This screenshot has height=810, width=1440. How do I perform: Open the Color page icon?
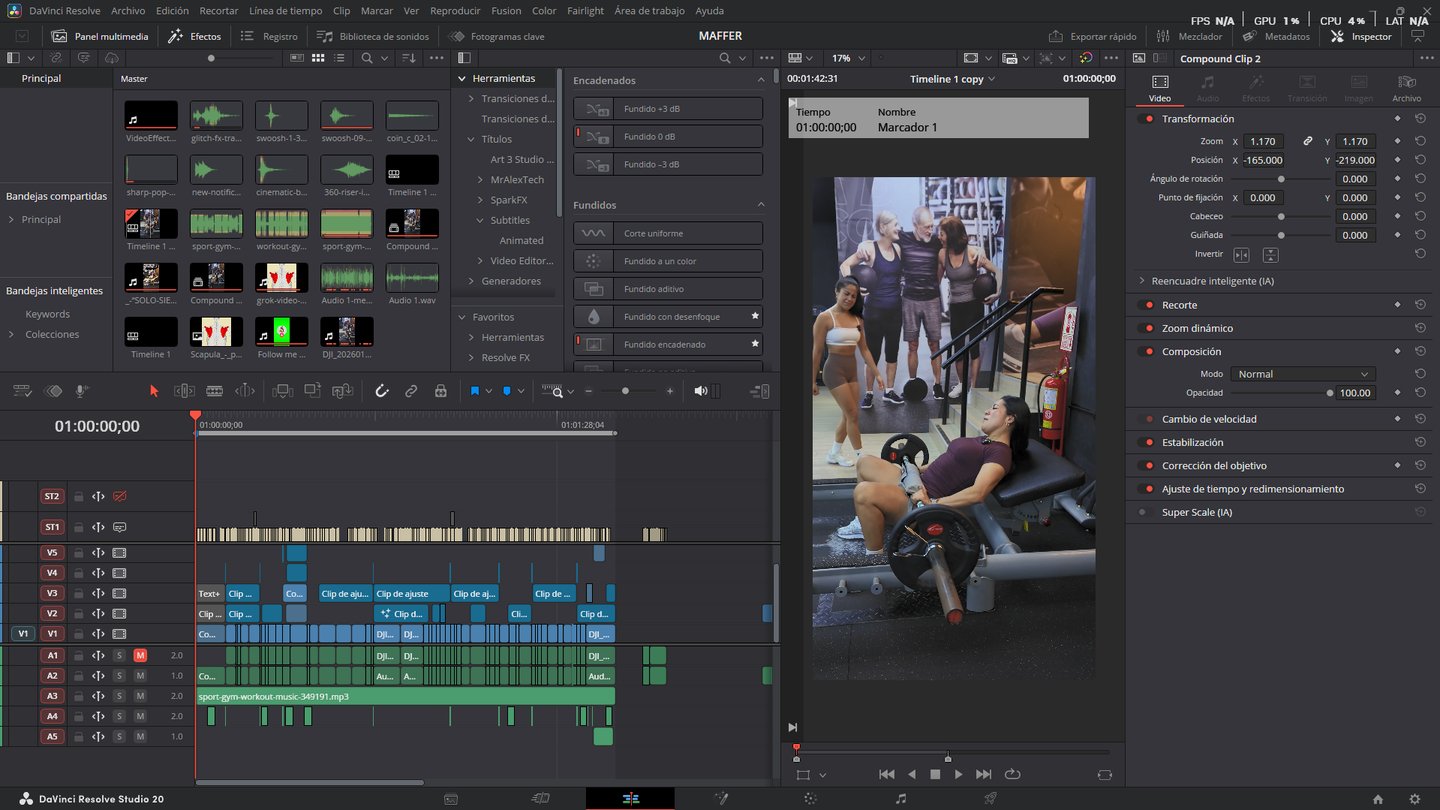tap(810, 798)
